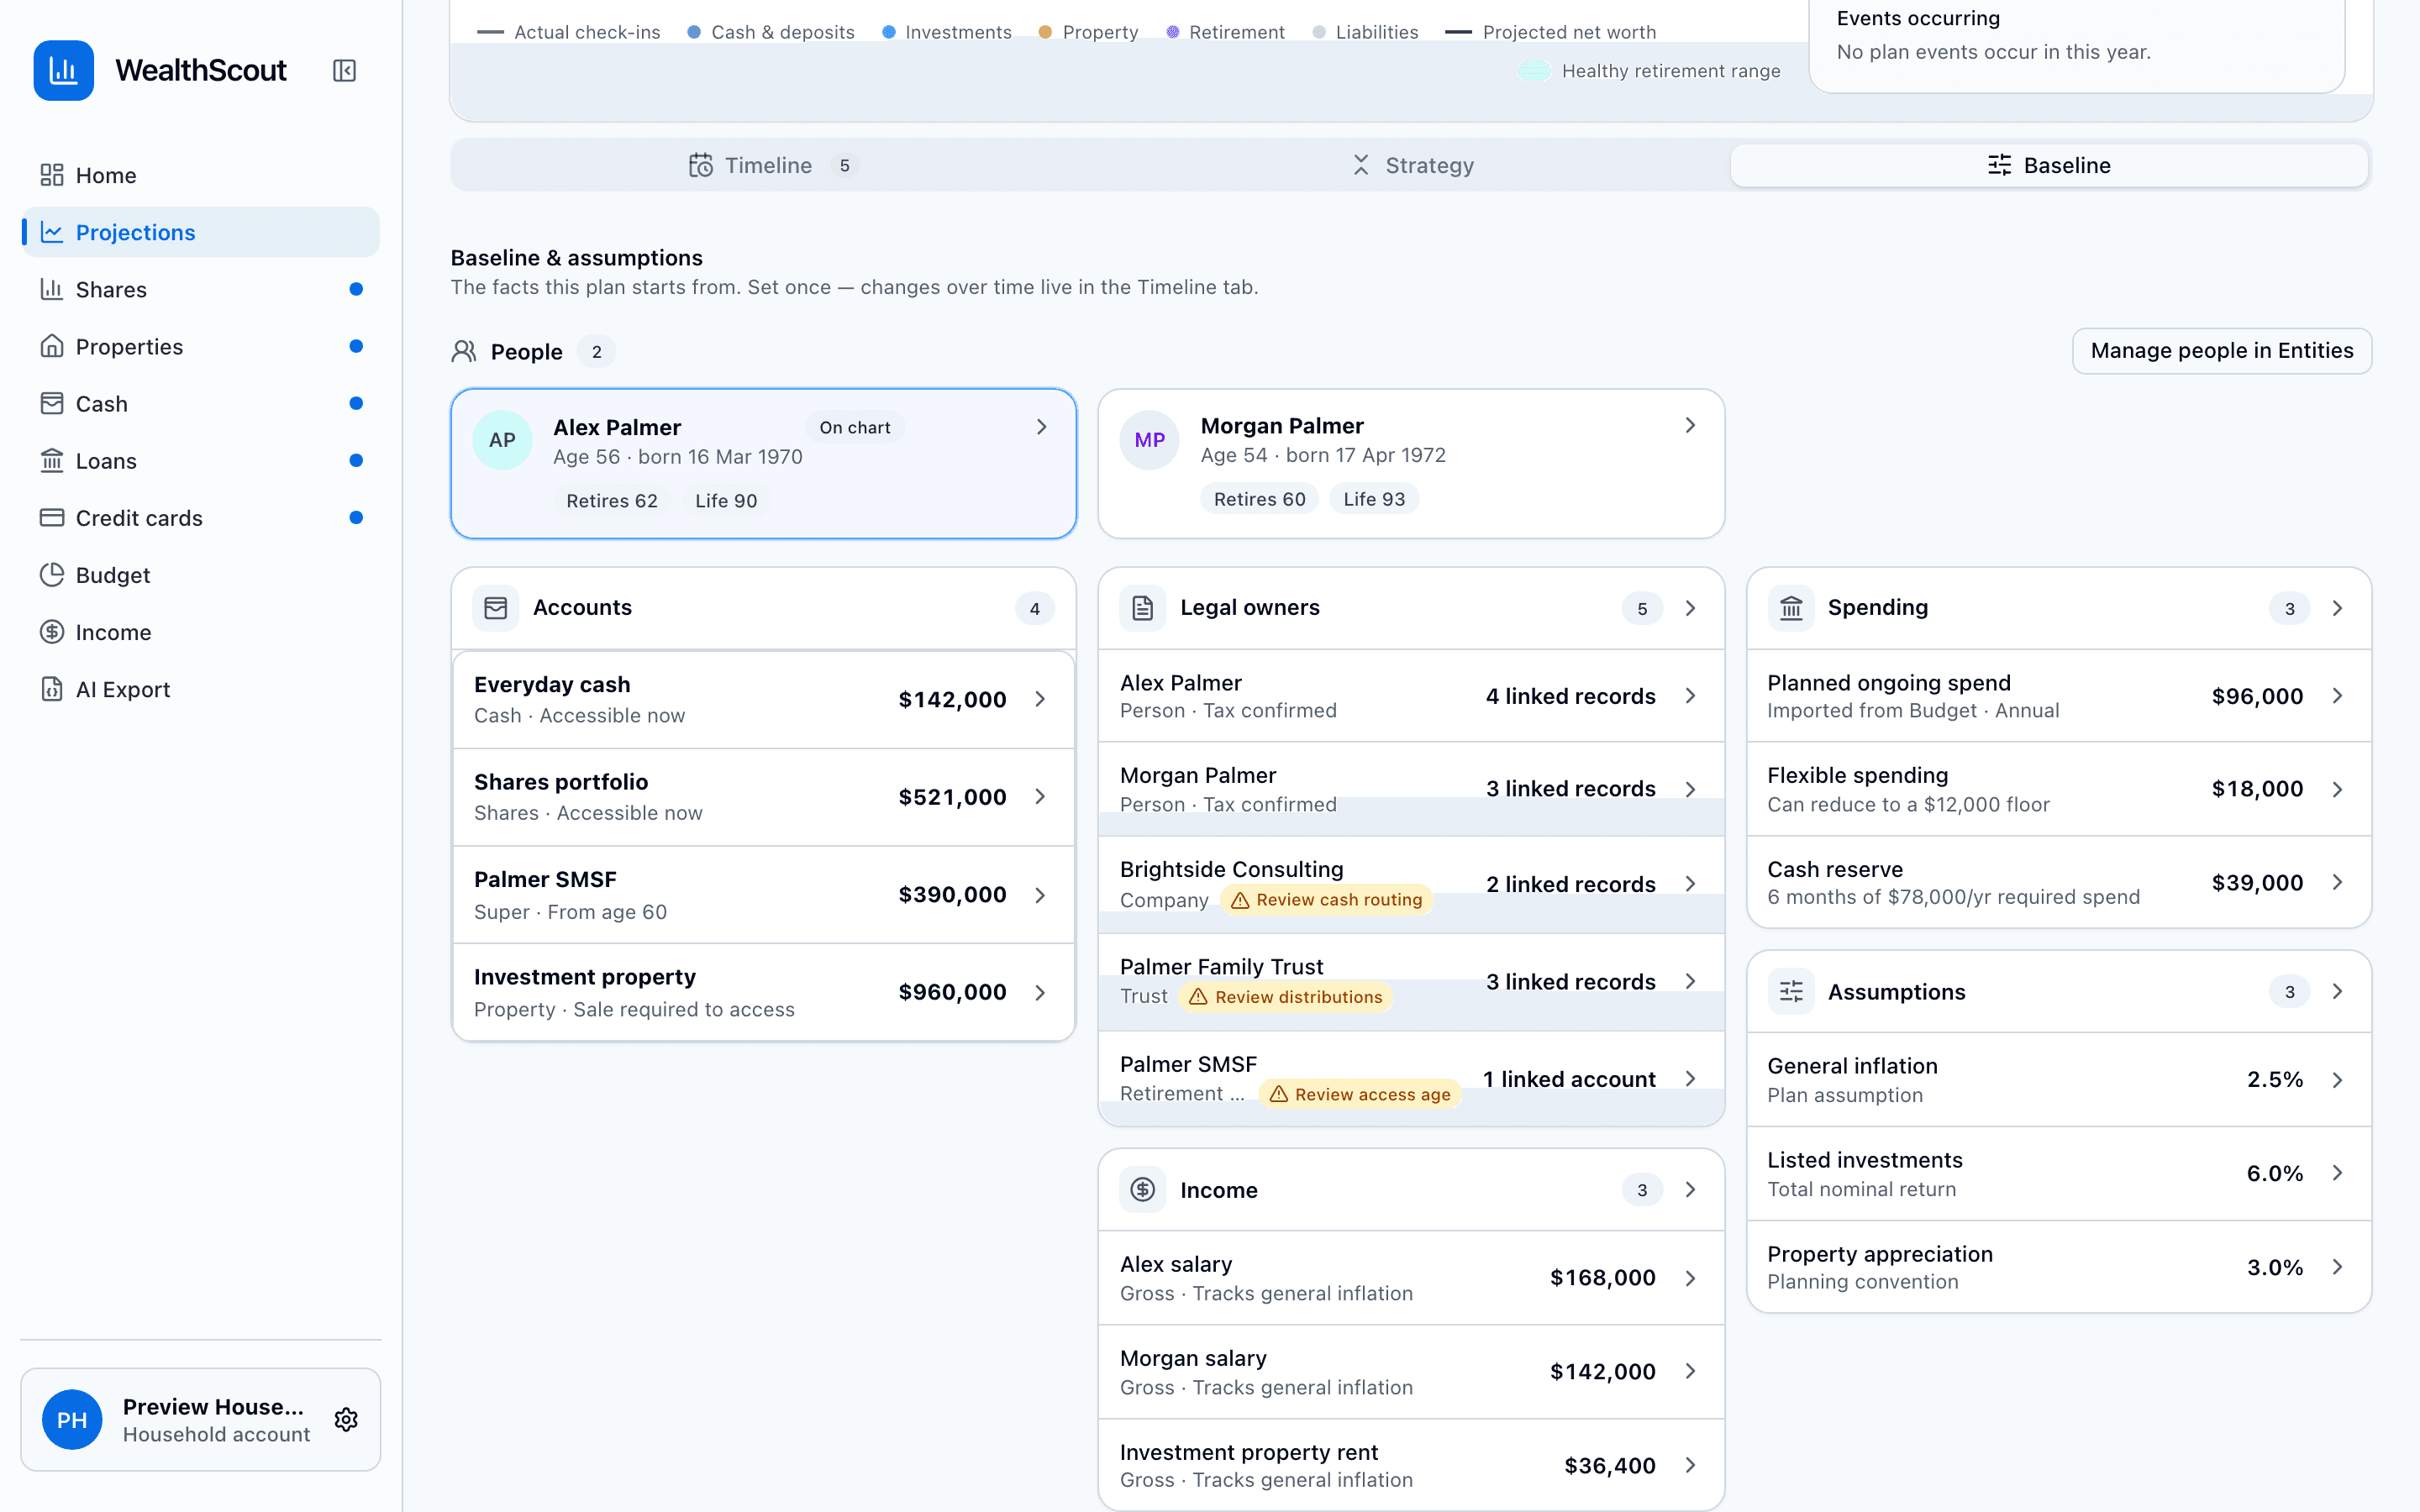Click the Strategy crossed-arrows icon

tap(1361, 165)
